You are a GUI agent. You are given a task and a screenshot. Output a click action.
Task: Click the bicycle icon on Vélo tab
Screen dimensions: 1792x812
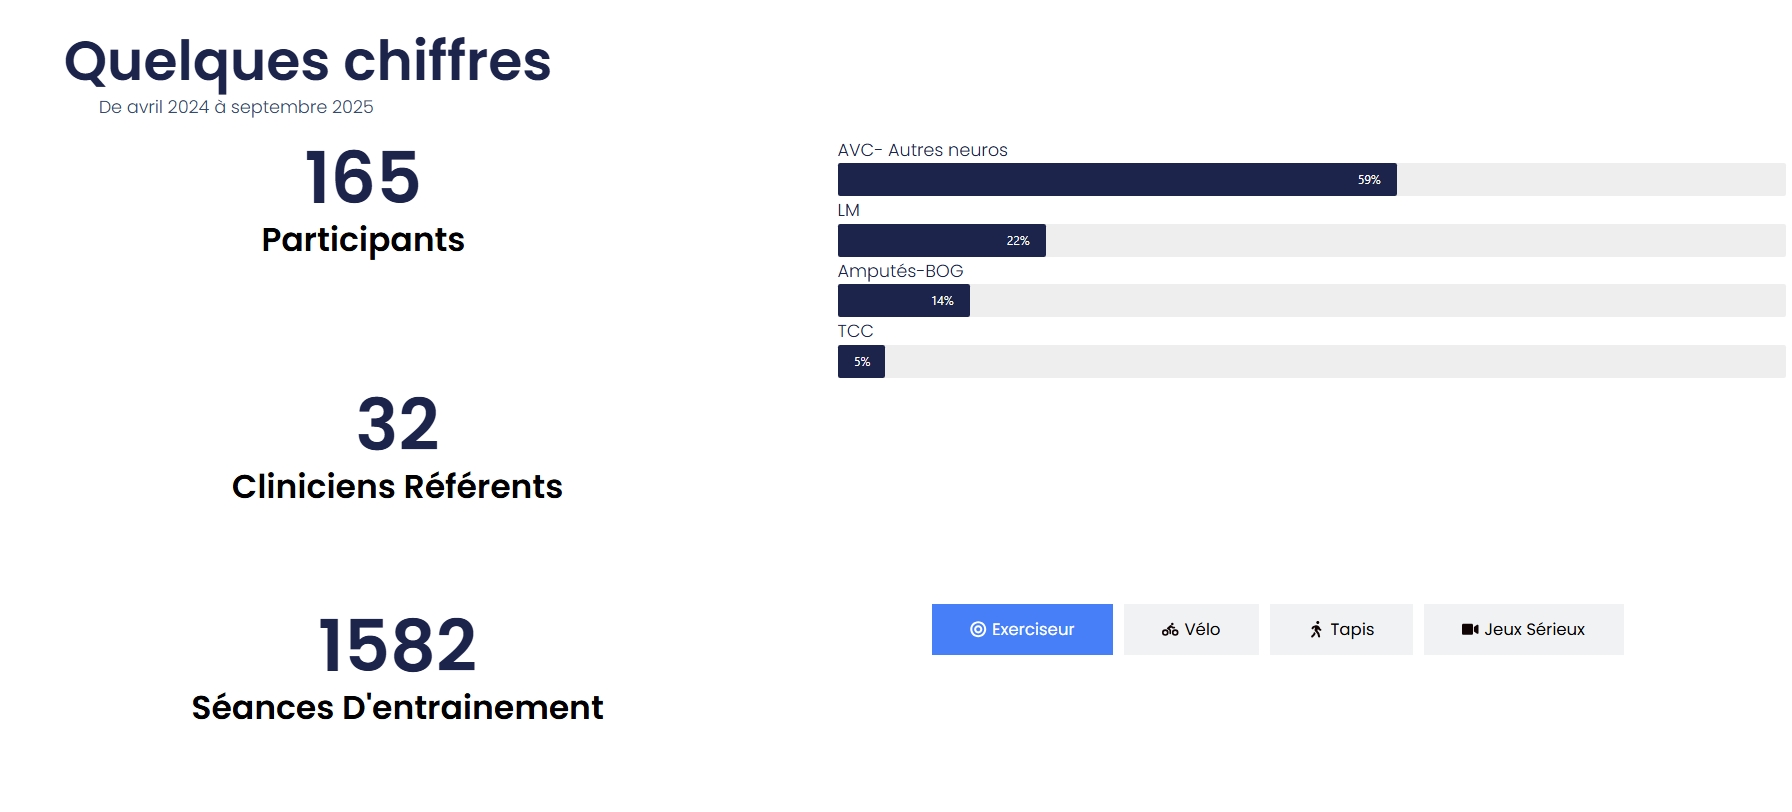pyautogui.click(x=1170, y=630)
